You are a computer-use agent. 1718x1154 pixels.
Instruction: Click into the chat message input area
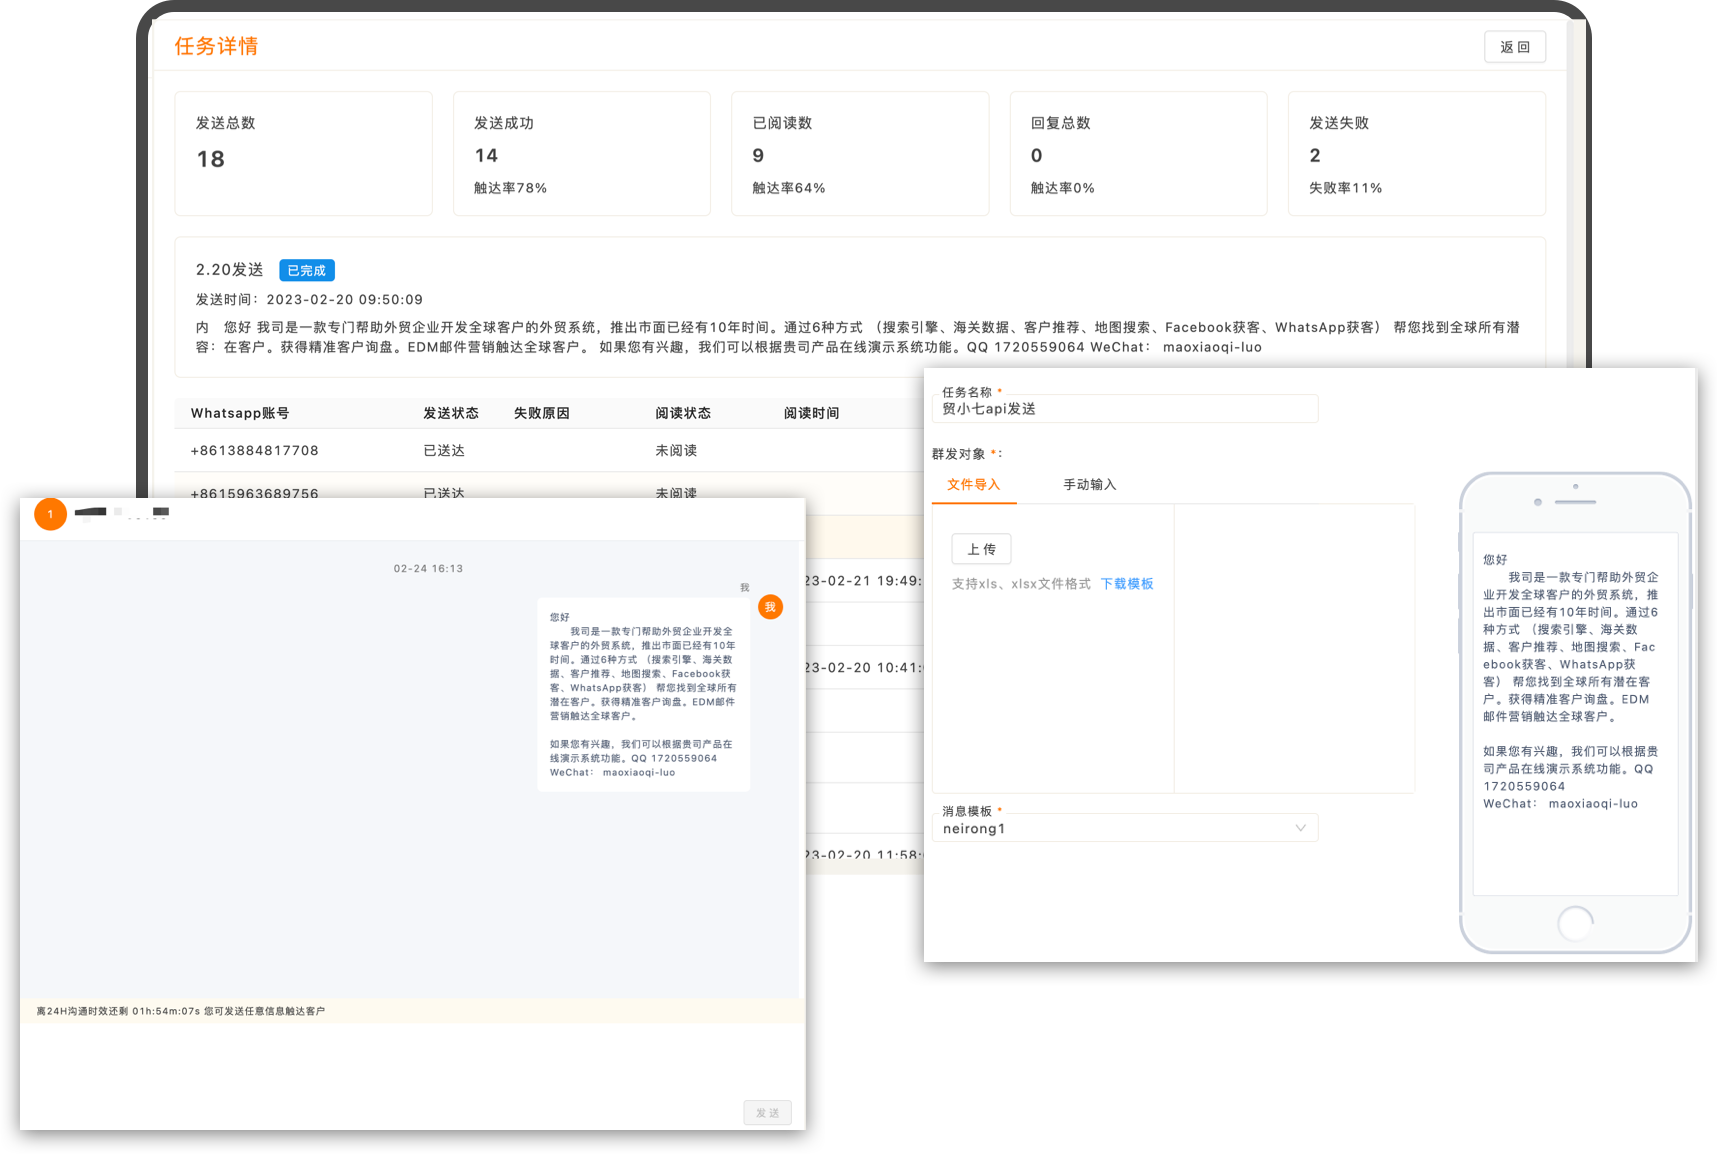[412, 1060]
